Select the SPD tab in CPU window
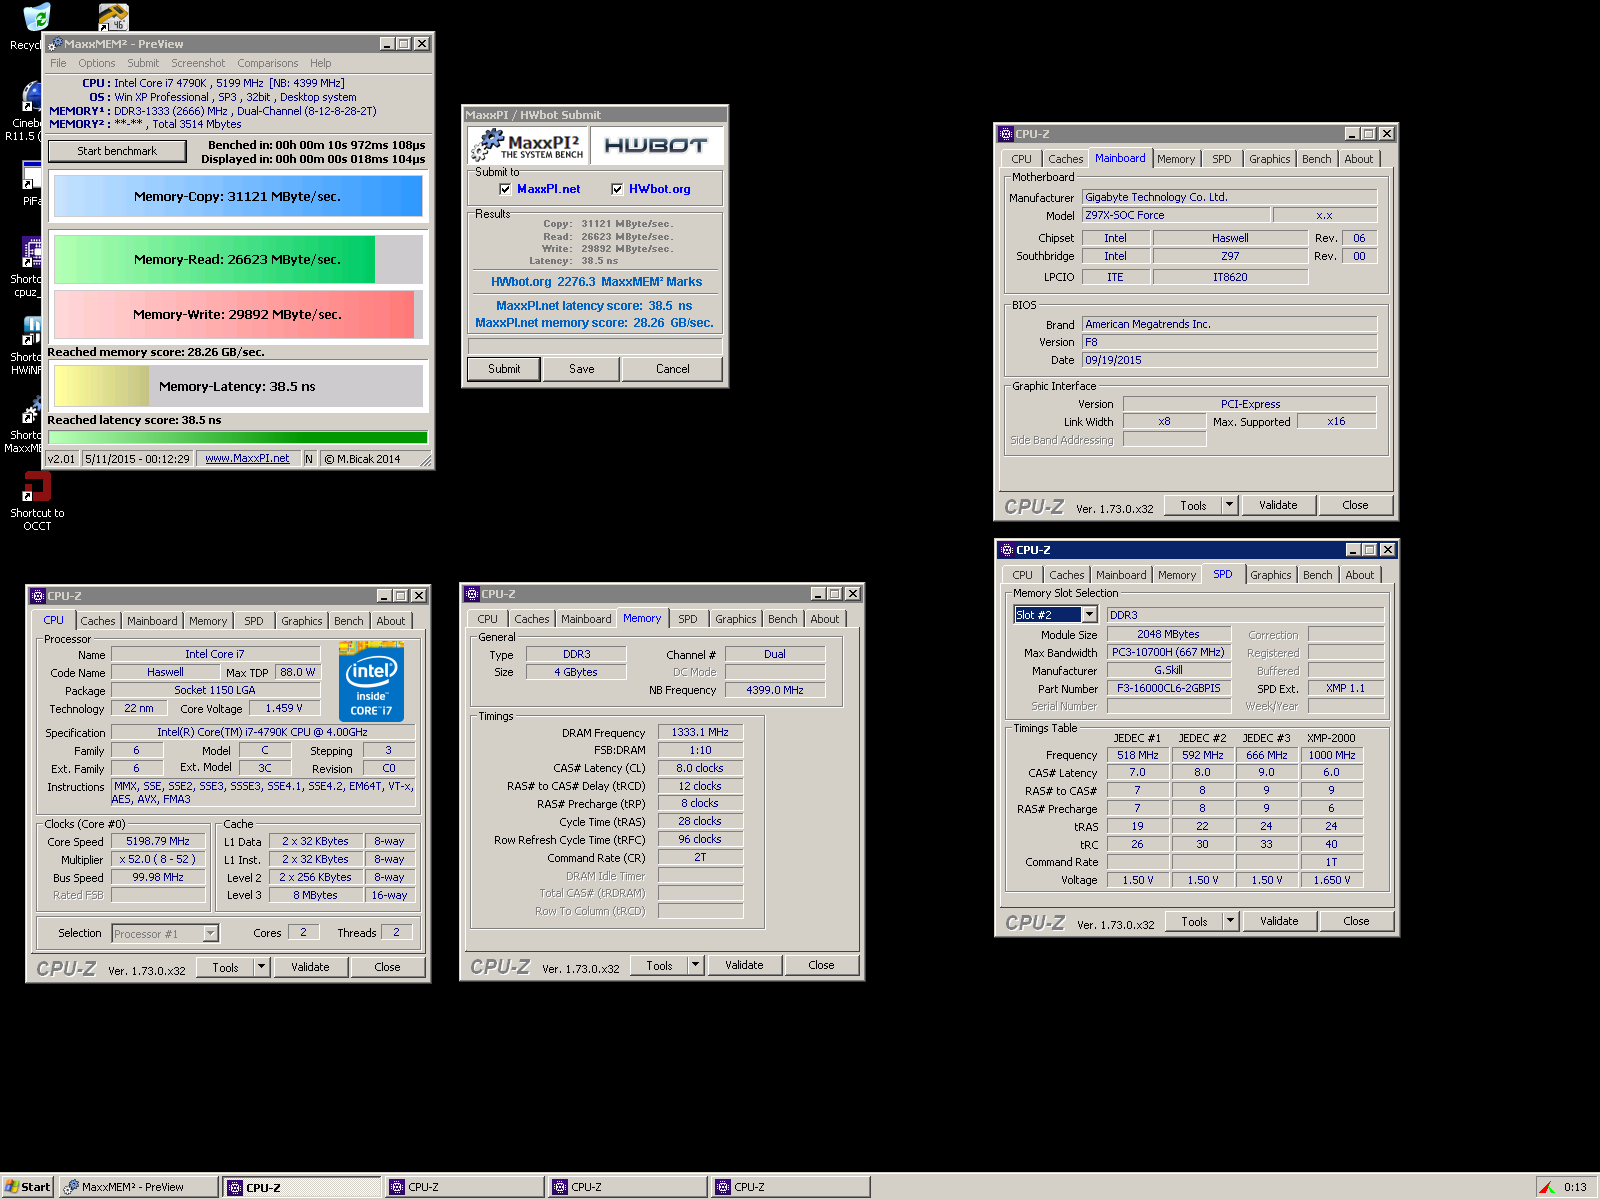This screenshot has width=1600, height=1200. [254, 621]
